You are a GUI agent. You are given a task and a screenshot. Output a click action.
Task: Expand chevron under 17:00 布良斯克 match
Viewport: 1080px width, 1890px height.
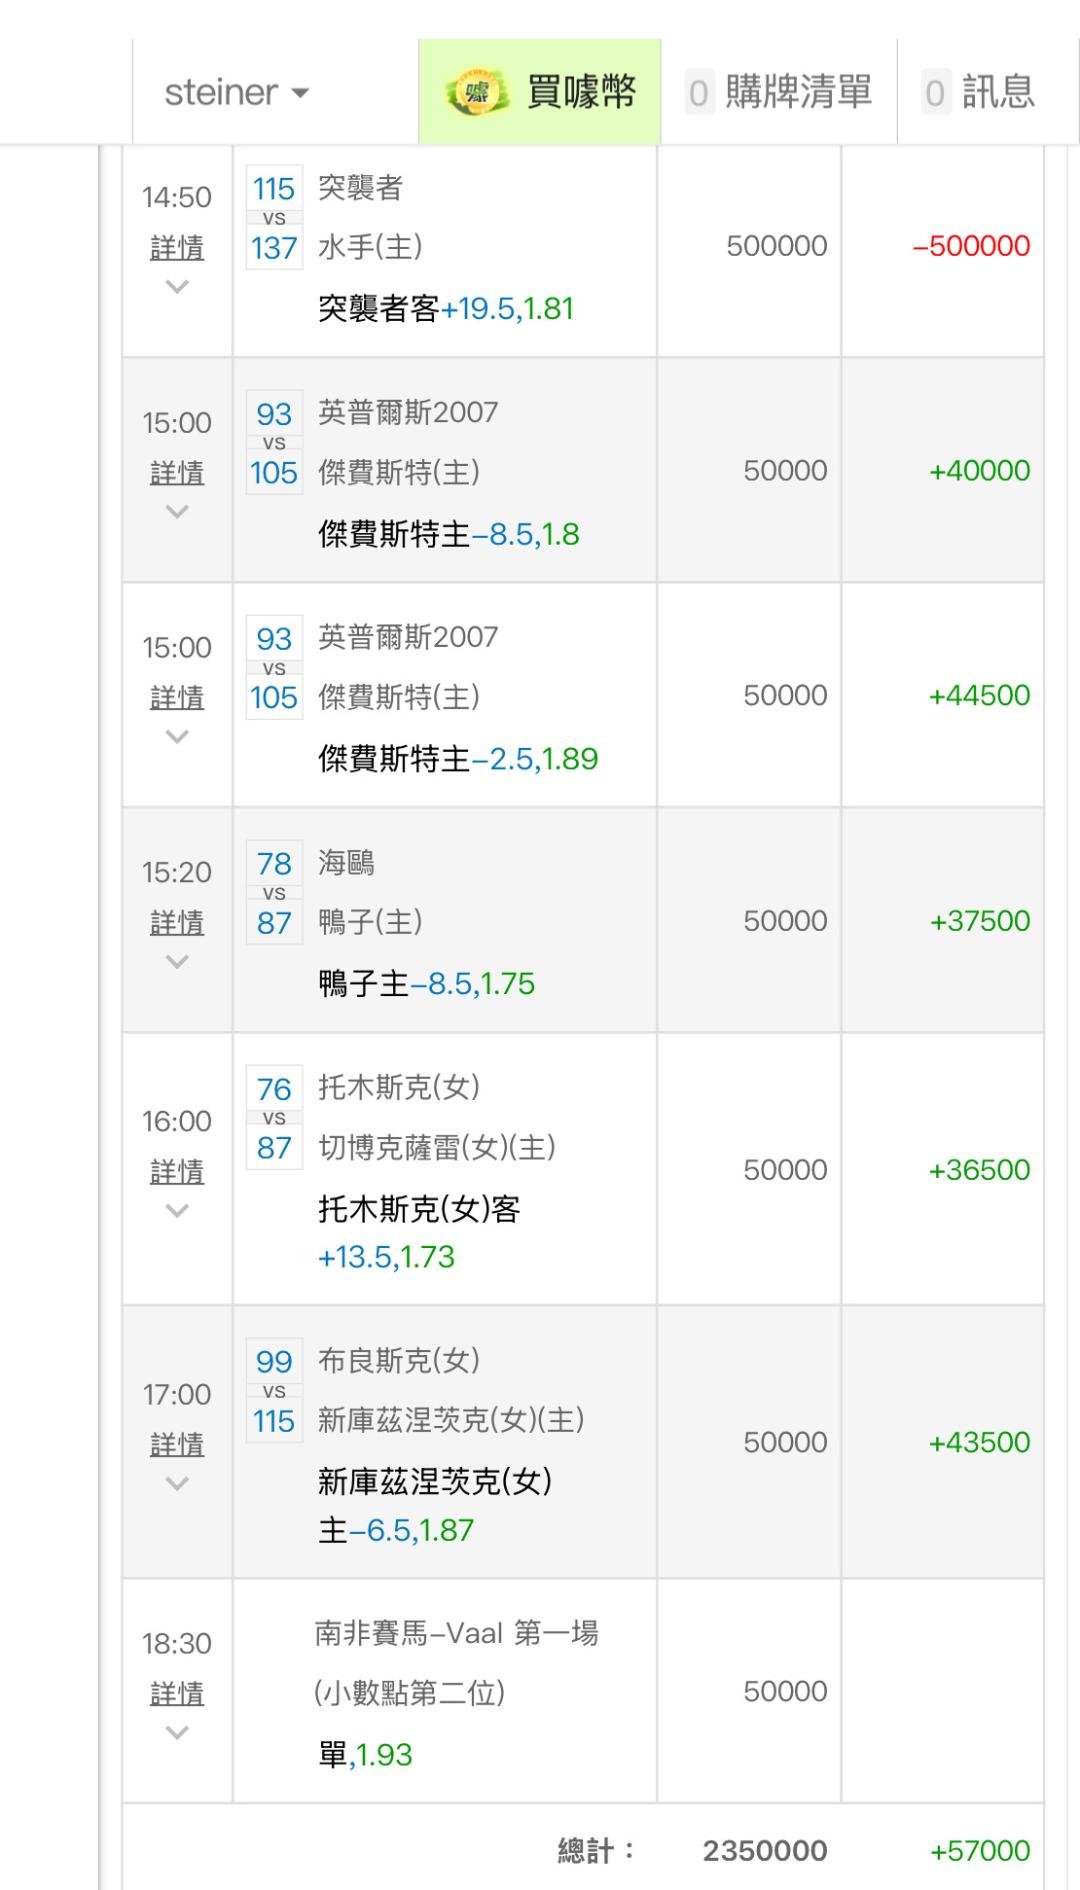(x=177, y=1484)
